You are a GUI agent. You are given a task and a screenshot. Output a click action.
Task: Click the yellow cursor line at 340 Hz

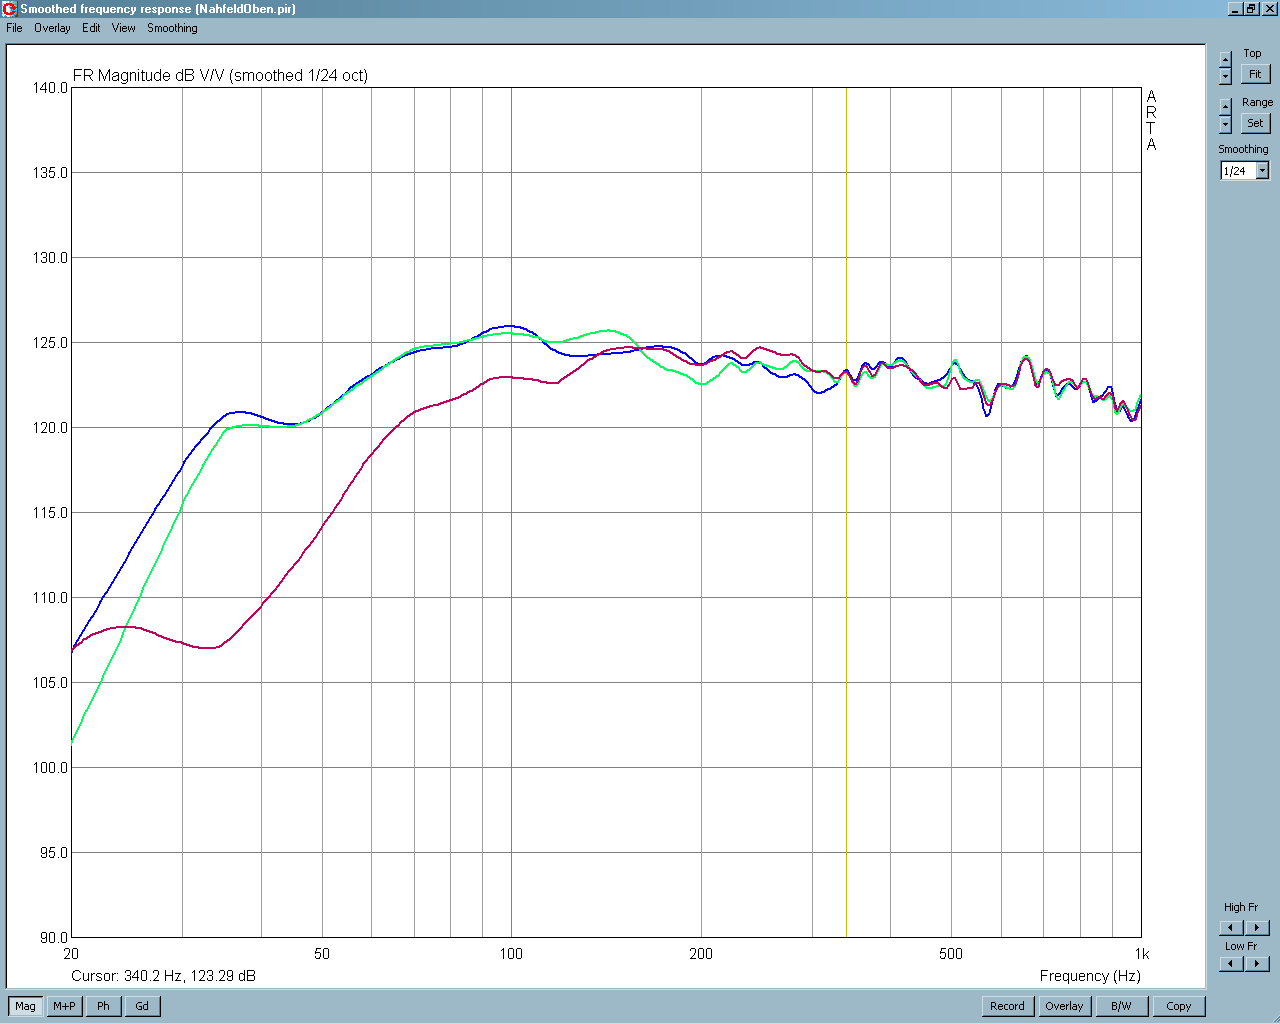846,512
